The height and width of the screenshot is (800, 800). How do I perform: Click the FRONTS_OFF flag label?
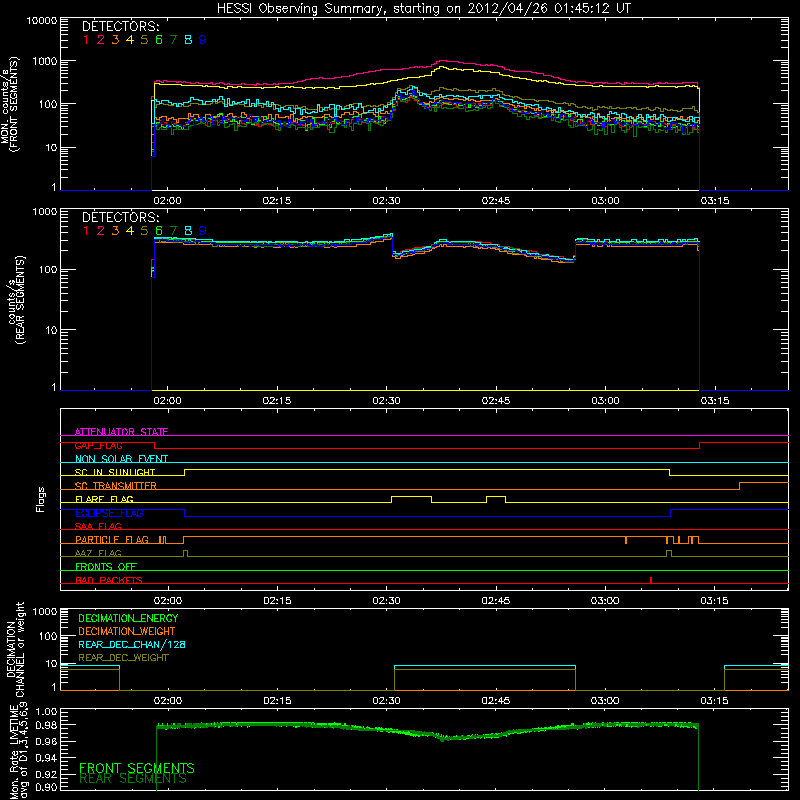coord(106,567)
